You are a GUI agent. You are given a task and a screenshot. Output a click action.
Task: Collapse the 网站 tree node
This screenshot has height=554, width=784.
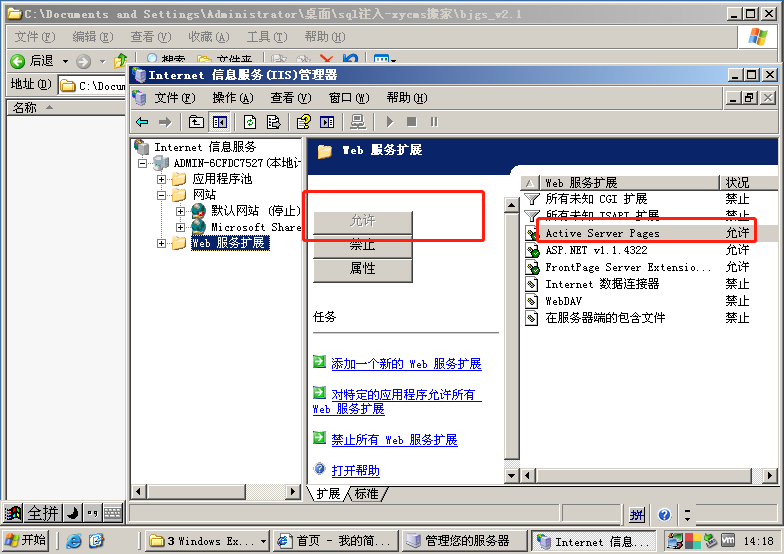(161, 195)
